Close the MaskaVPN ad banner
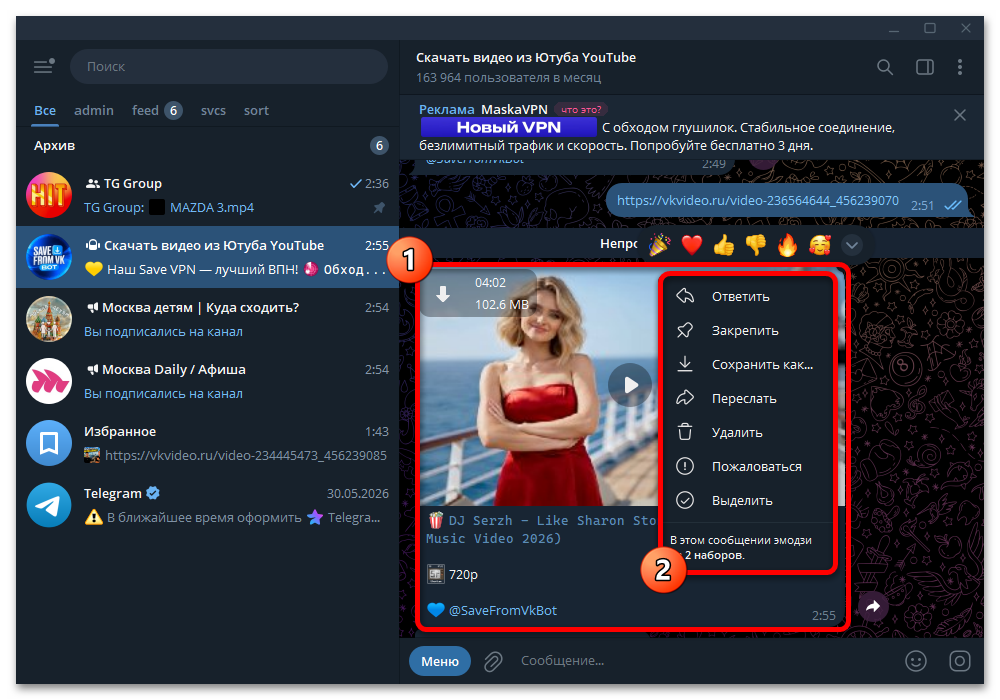Image resolution: width=1000 pixels, height=700 pixels. point(960,115)
